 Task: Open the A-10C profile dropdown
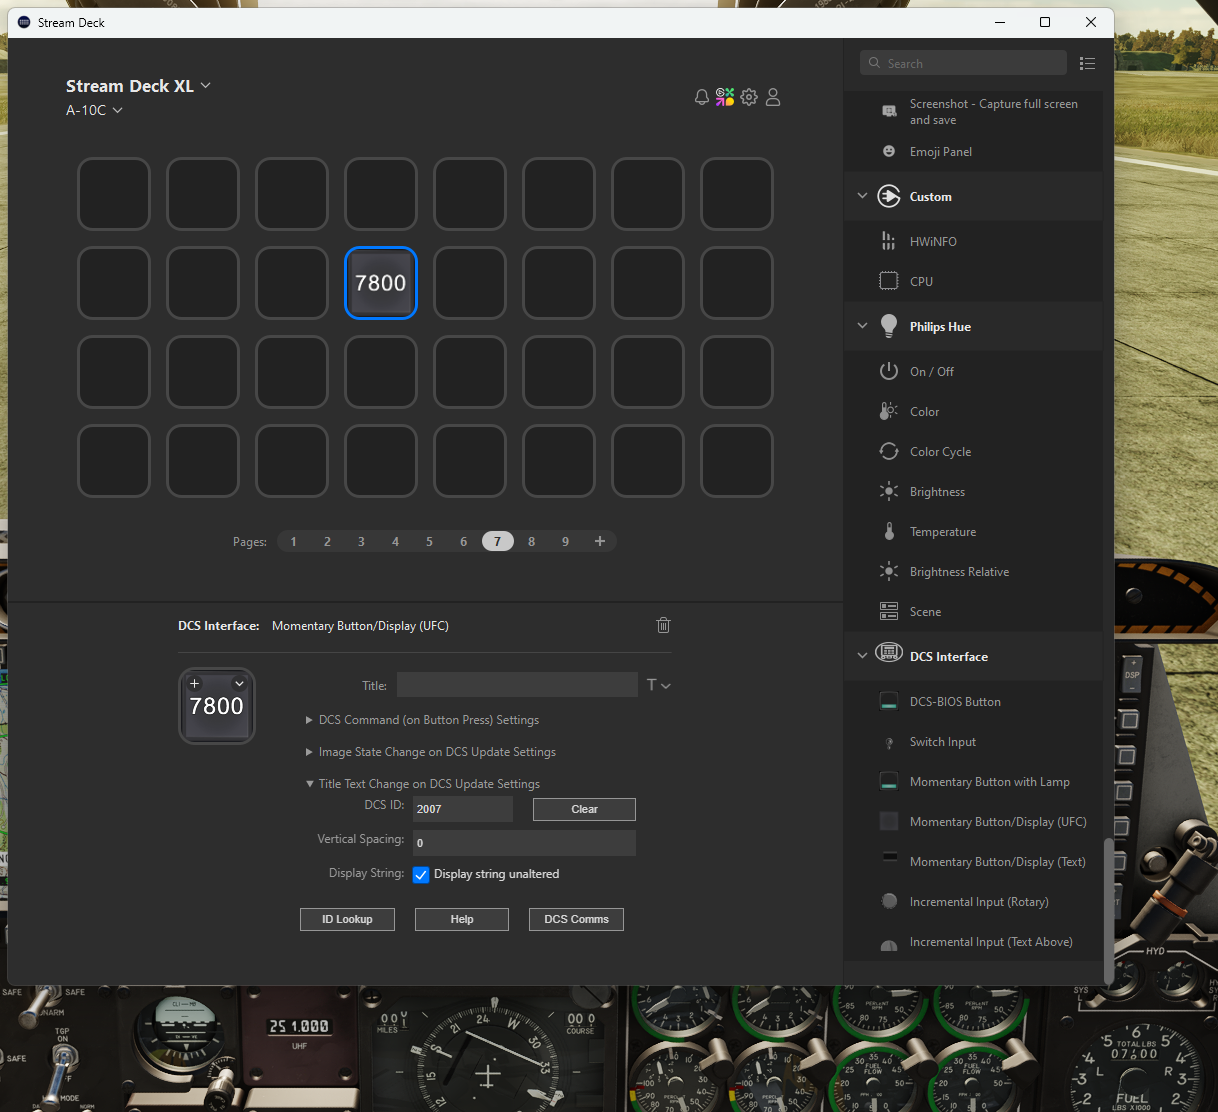click(94, 110)
